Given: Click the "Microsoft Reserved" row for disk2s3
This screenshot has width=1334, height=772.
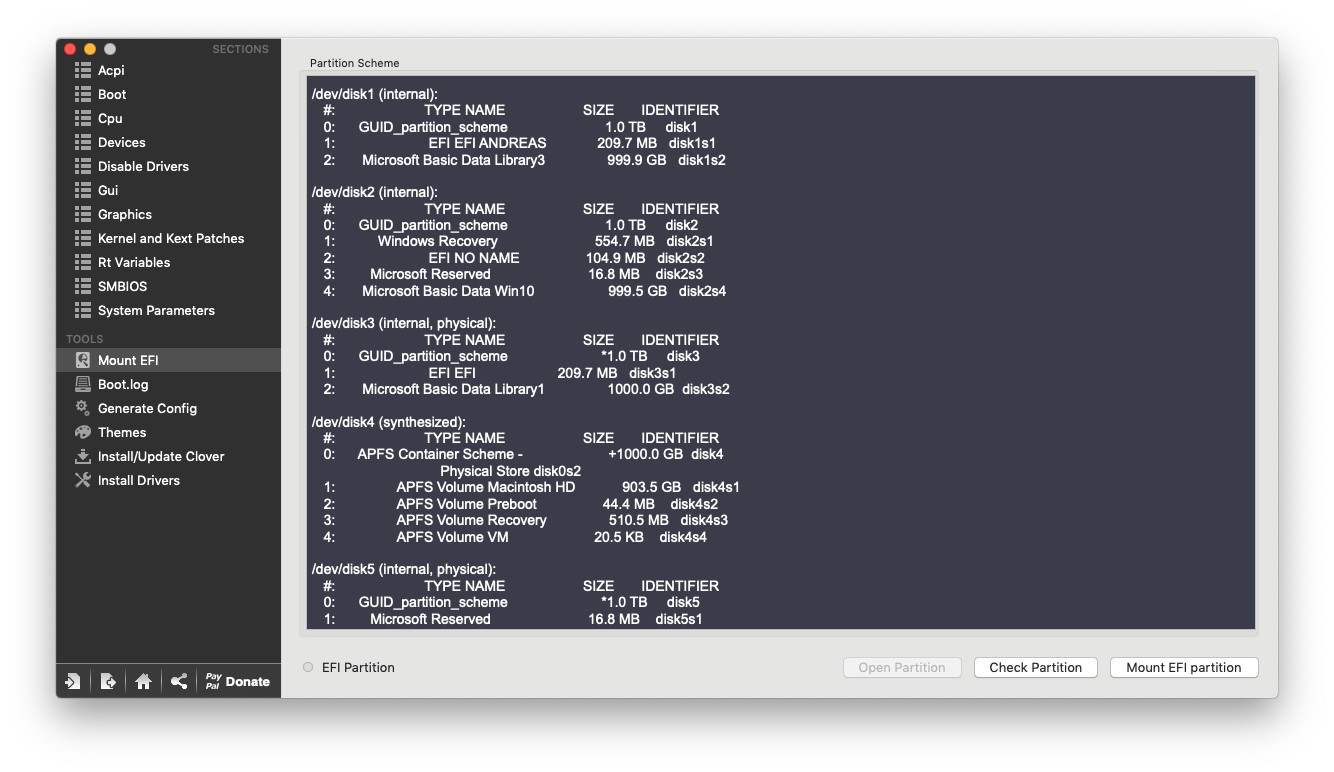Looking at the screenshot, I should [x=512, y=274].
